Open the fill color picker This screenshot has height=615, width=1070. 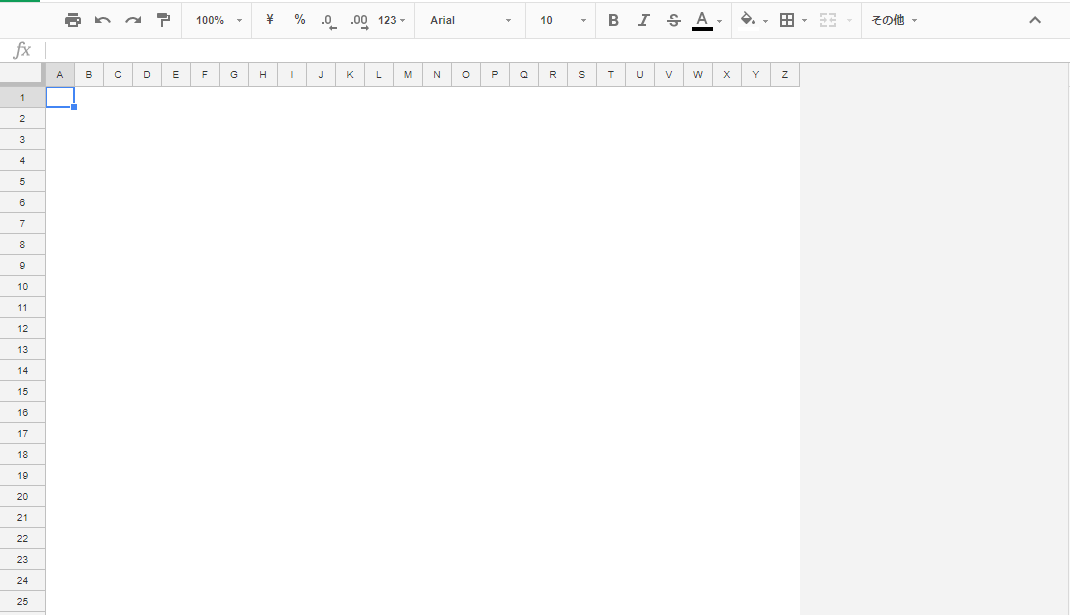click(753, 20)
